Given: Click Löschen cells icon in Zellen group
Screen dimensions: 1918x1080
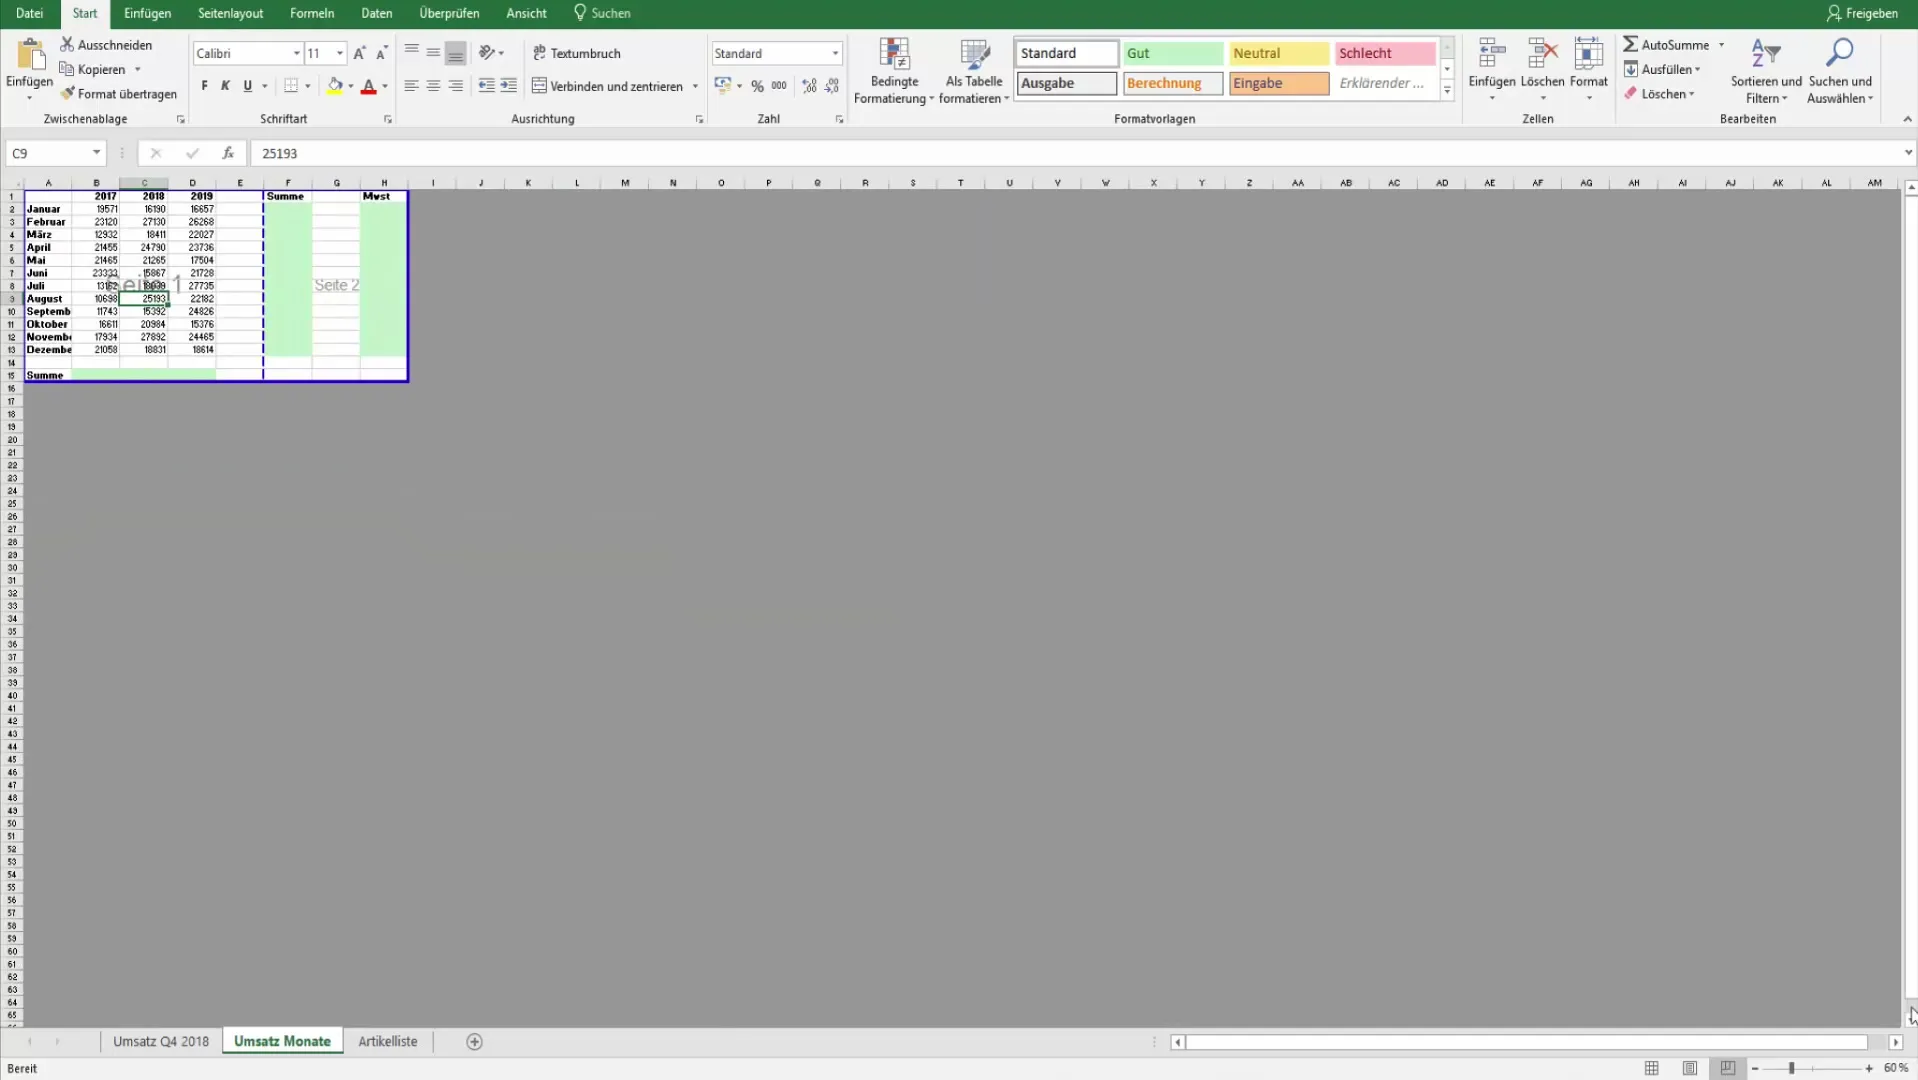Looking at the screenshot, I should pos(1542,54).
